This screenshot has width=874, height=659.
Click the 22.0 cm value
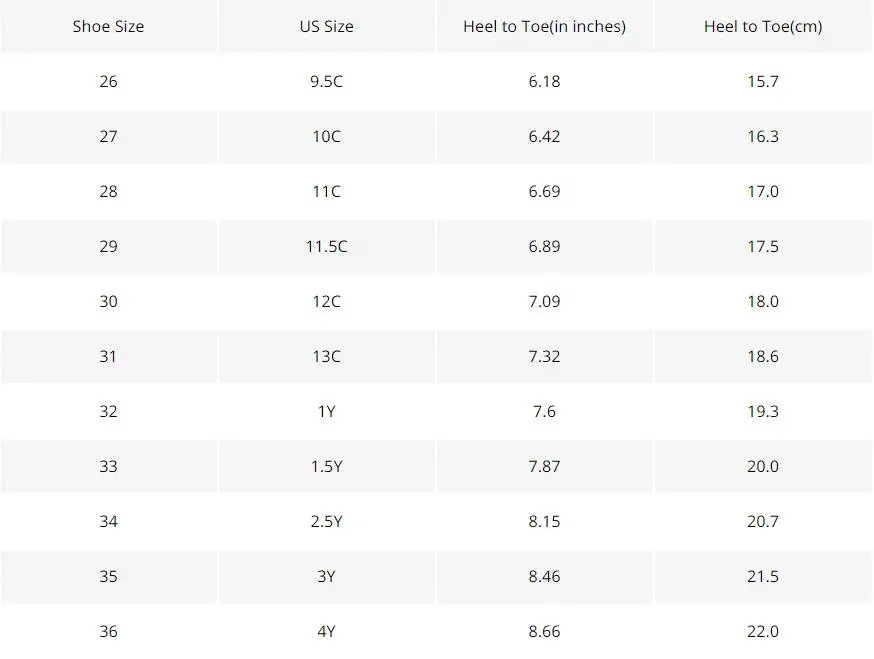(763, 631)
